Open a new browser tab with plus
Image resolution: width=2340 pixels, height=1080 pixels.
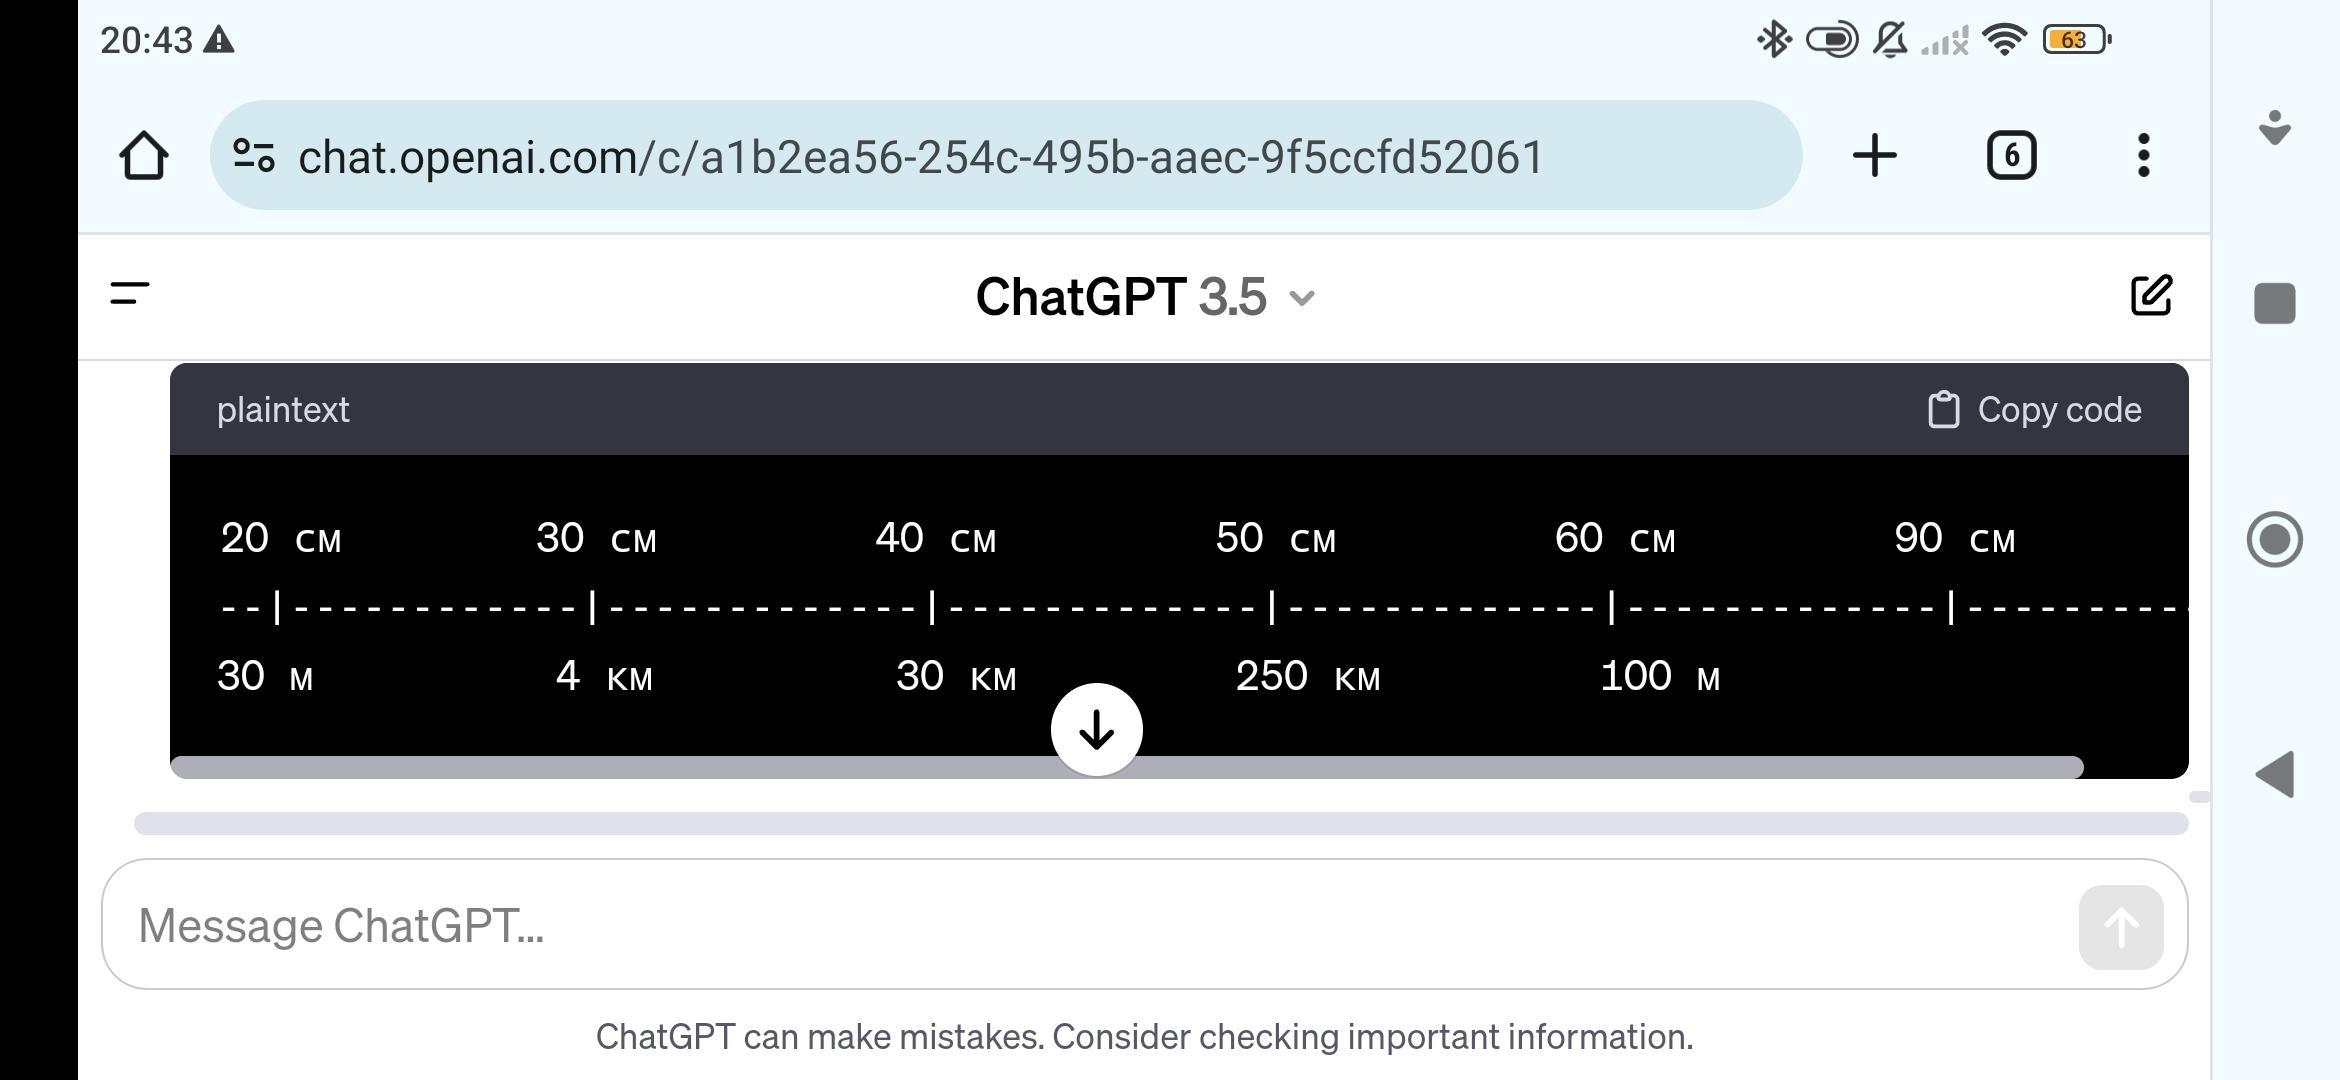coord(1874,156)
